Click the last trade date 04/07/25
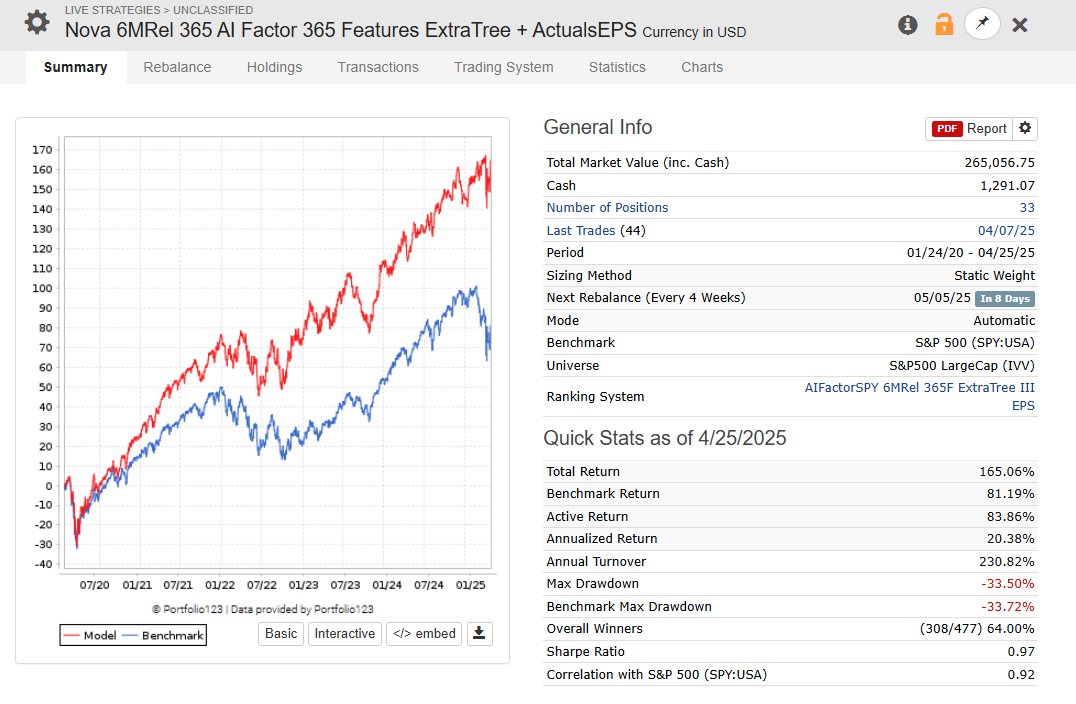 click(1006, 231)
